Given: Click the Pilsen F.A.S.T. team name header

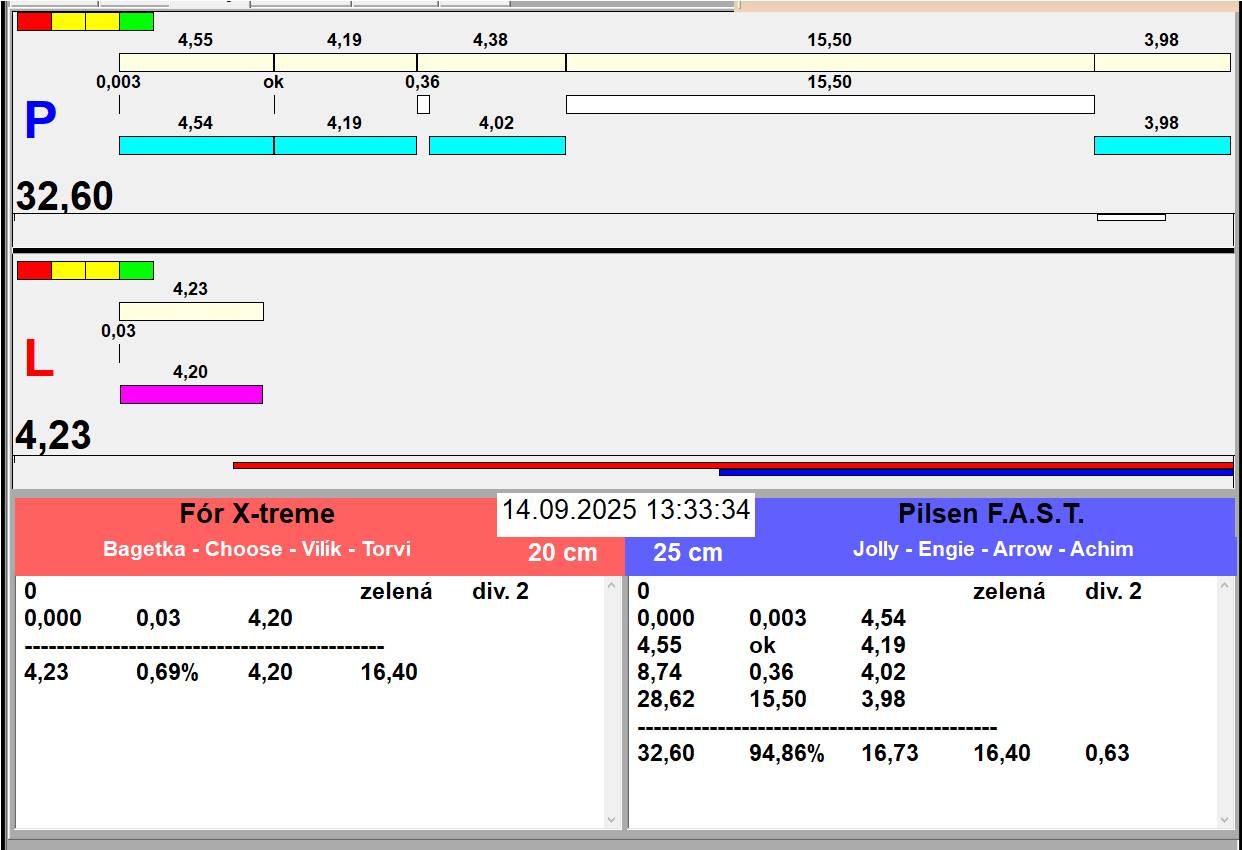Looking at the screenshot, I should pyautogui.click(x=991, y=514).
